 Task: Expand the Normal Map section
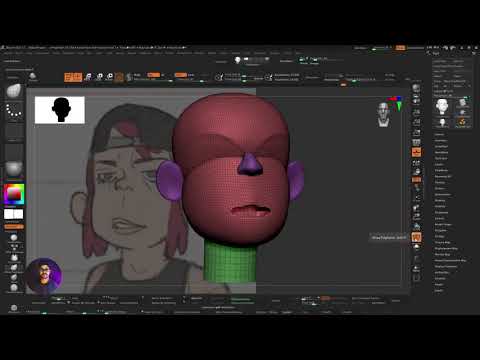coord(442,254)
